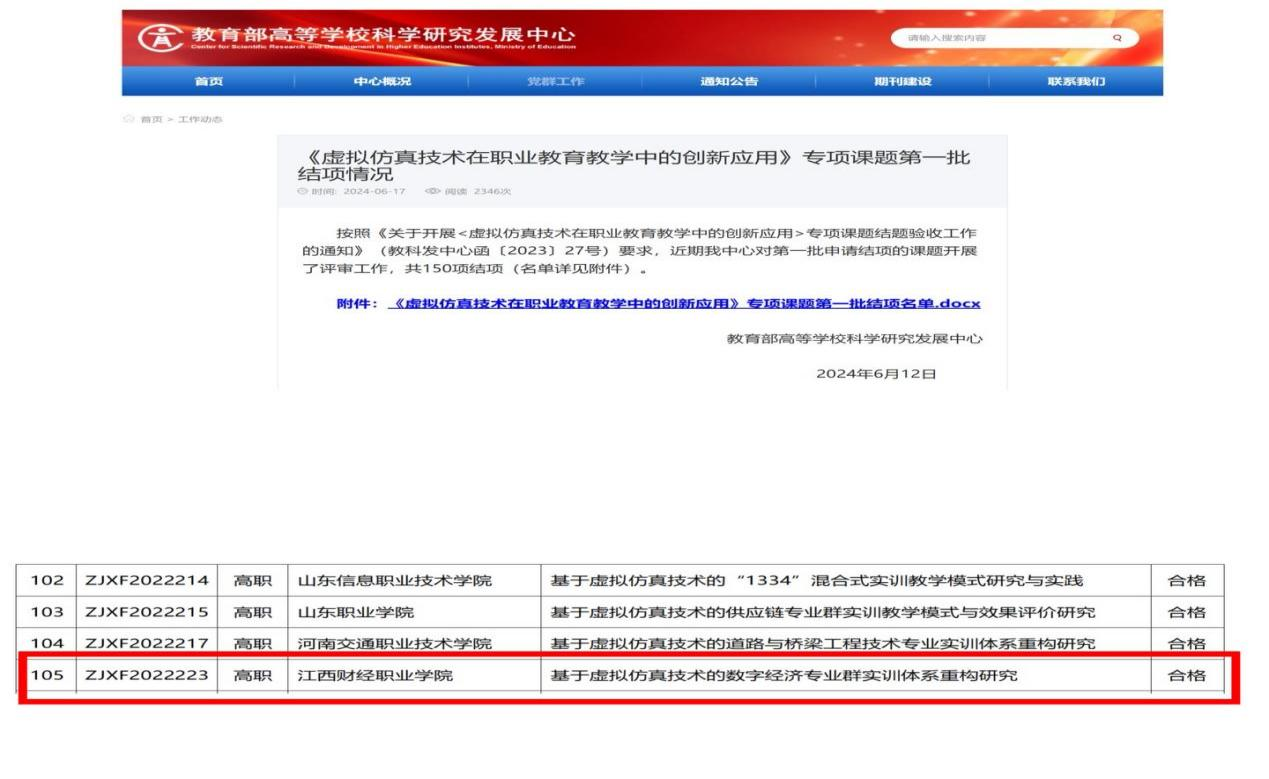Download the 第一批结项名单.docx attachment

684,304
